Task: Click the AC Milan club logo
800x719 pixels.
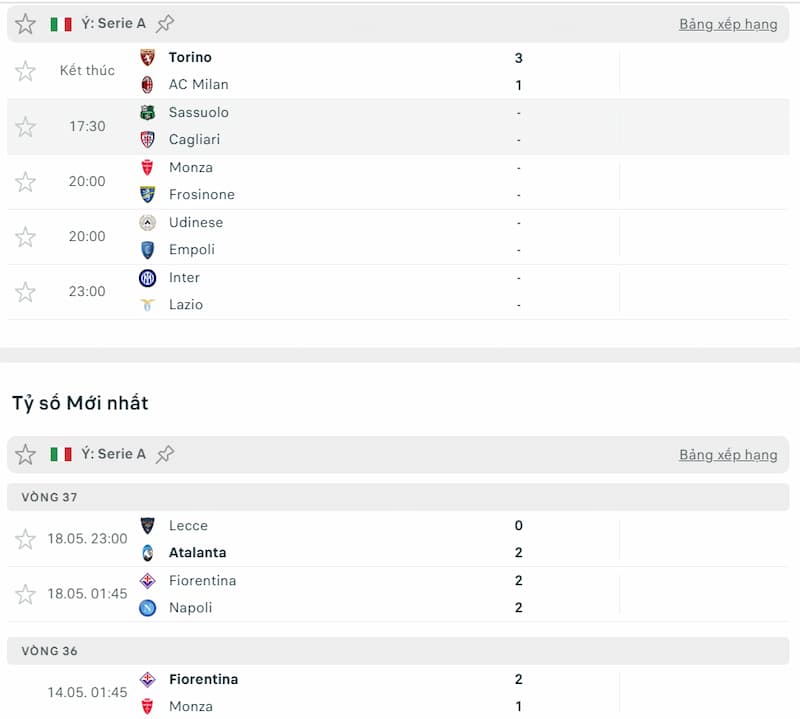Action: pyautogui.click(x=148, y=85)
